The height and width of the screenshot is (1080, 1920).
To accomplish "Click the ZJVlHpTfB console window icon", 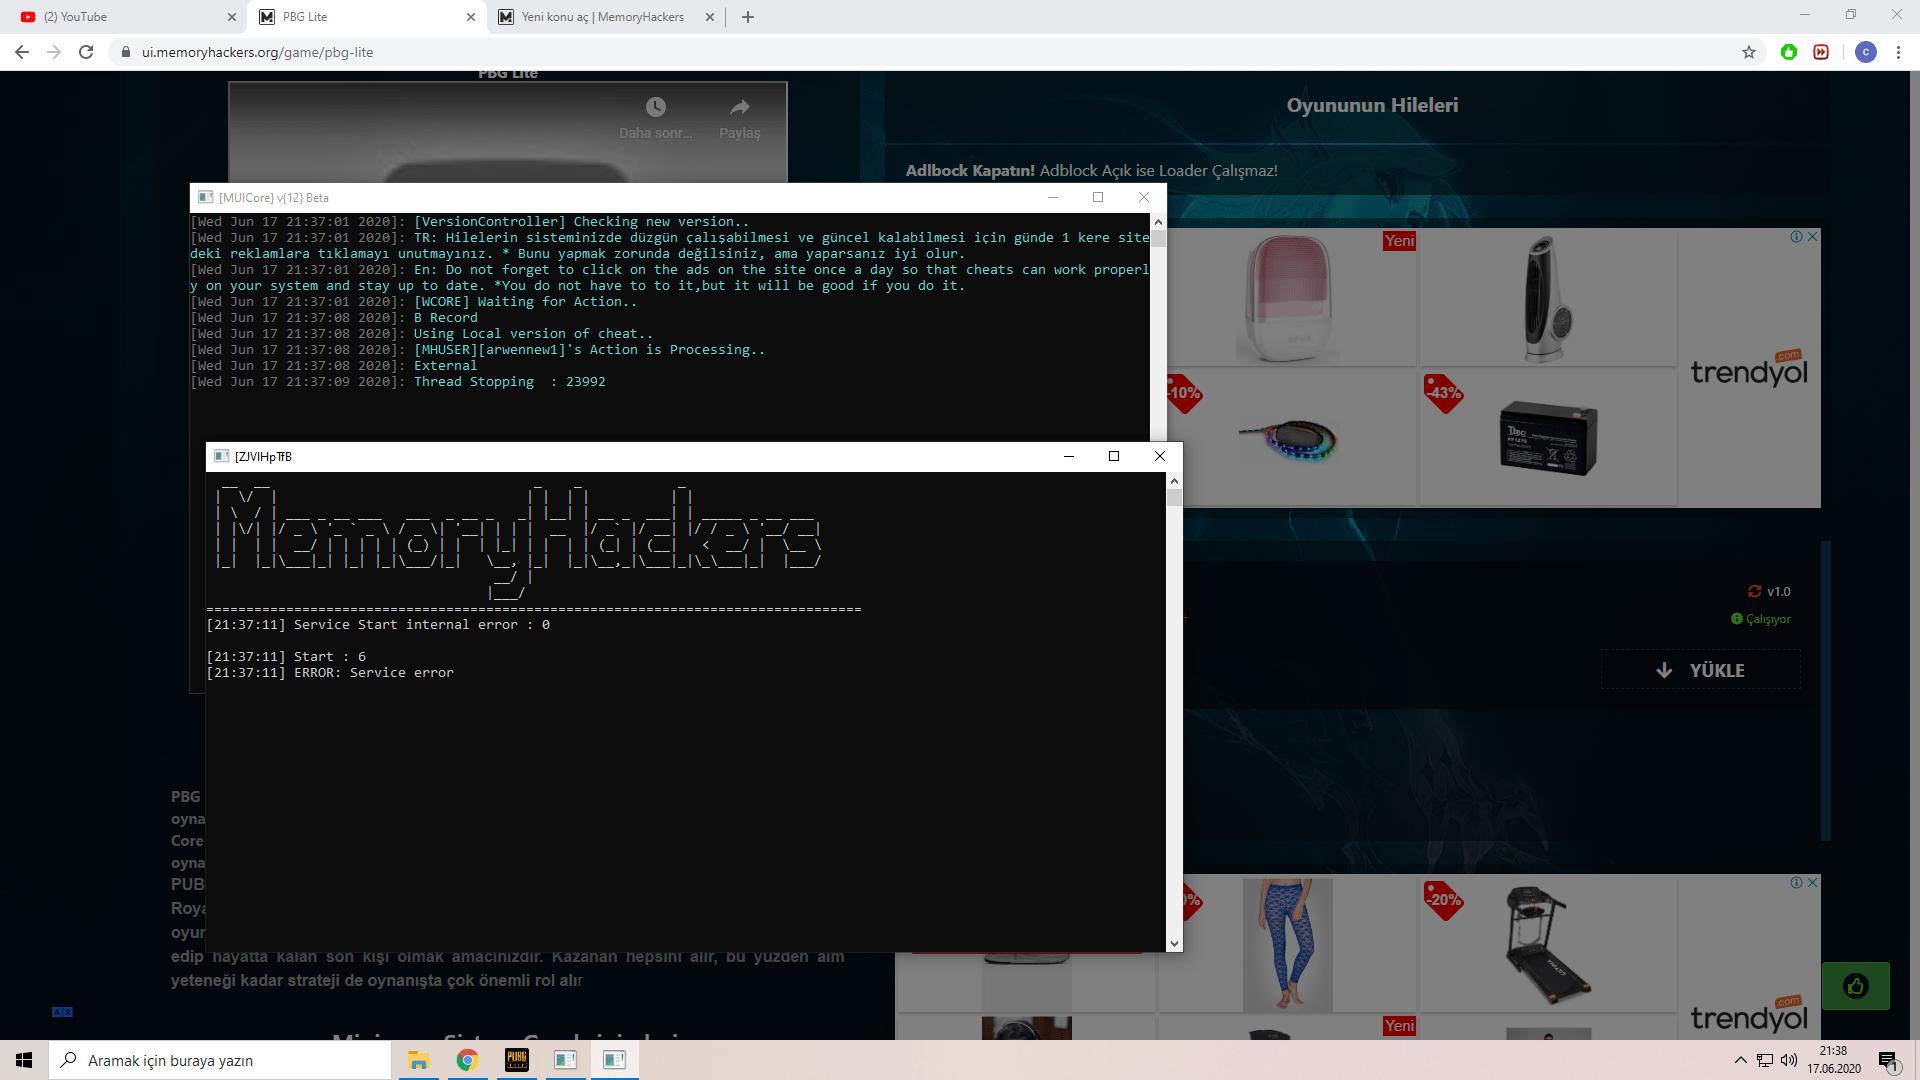I will (x=221, y=456).
